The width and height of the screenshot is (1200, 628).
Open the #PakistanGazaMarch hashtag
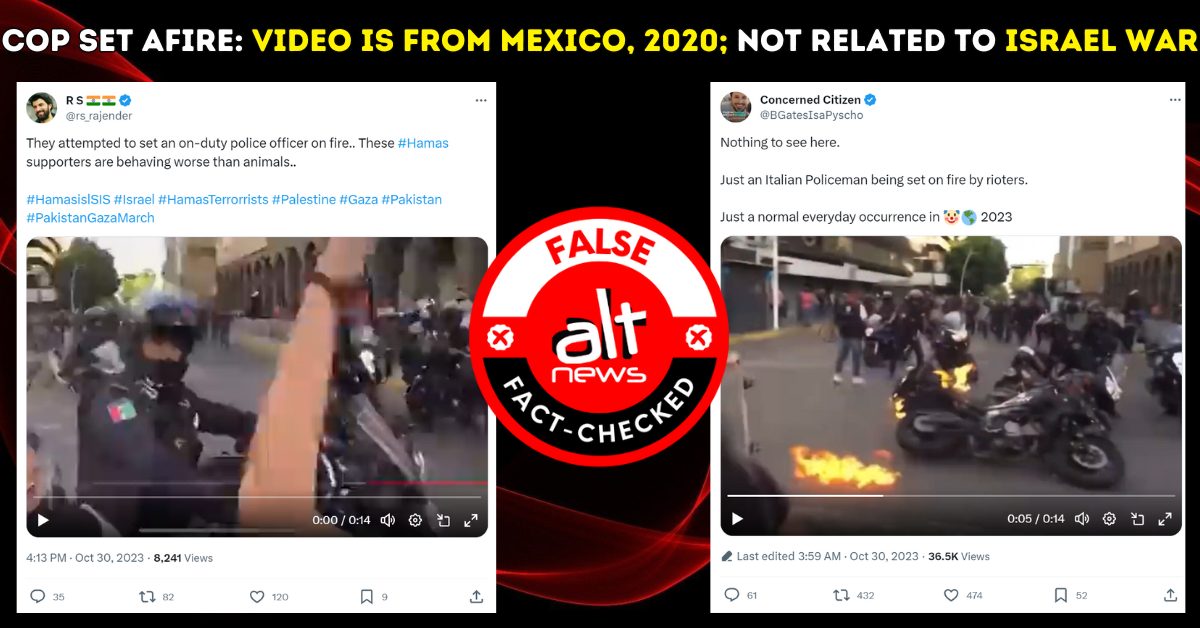90,217
